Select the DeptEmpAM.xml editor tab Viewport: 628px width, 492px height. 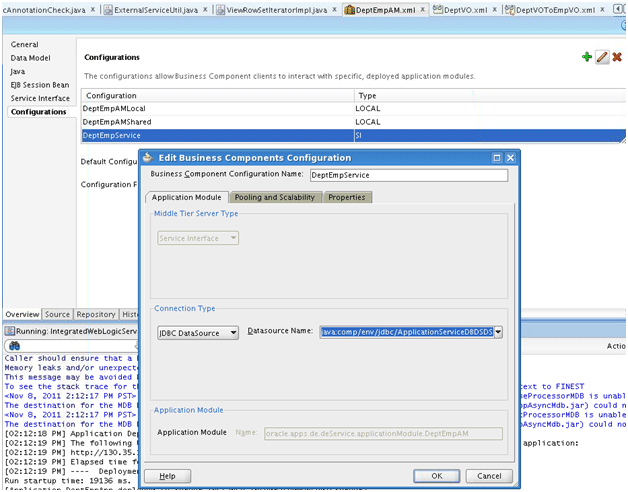coord(385,10)
